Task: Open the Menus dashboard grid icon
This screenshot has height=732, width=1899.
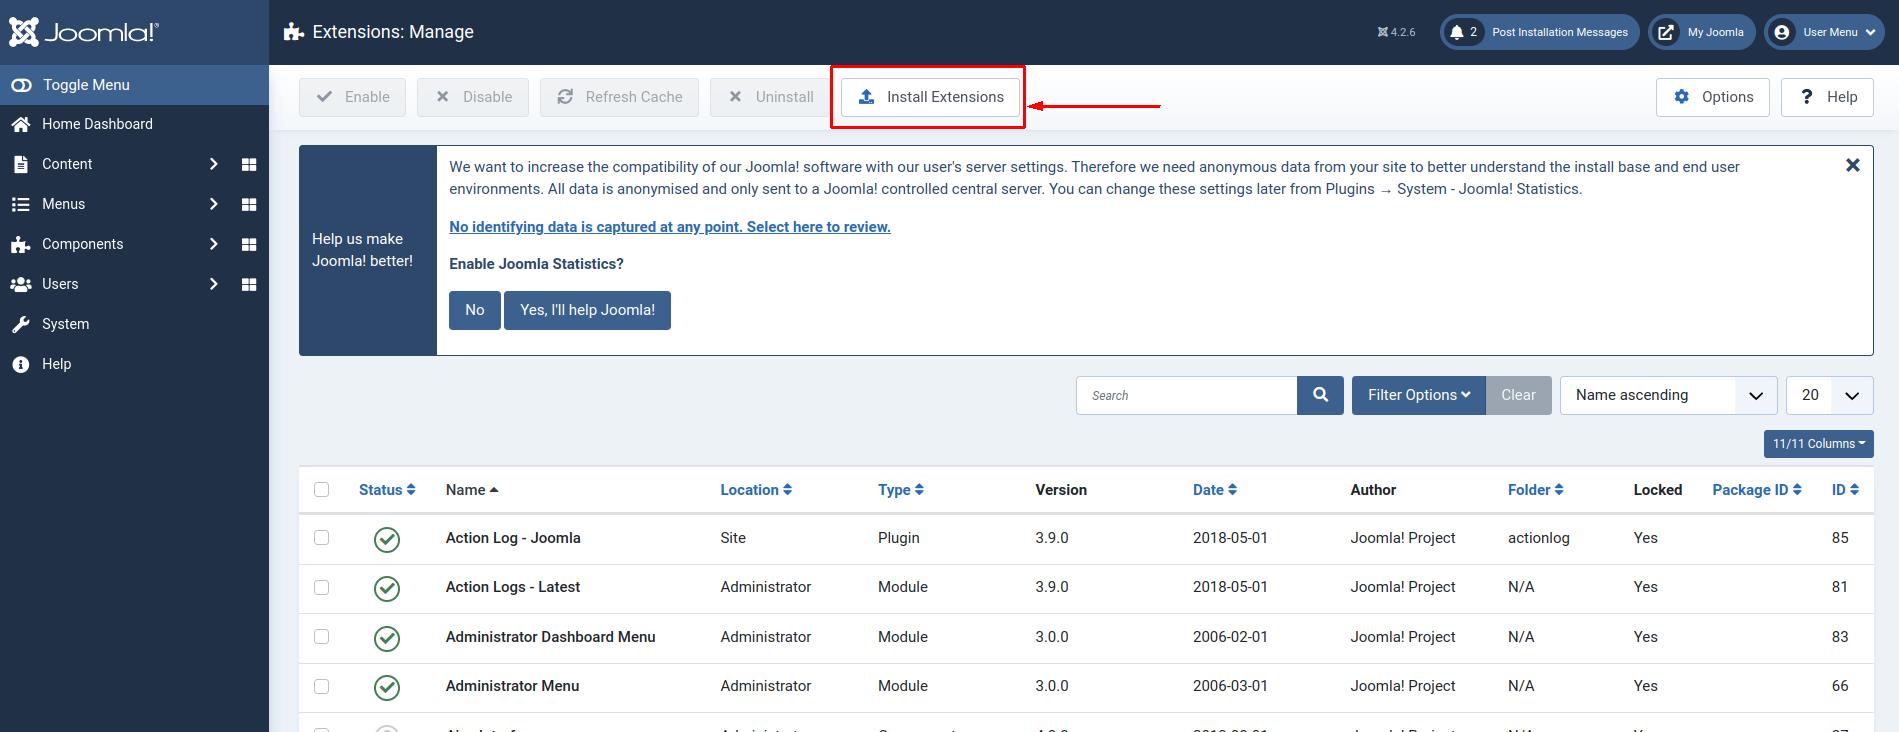Action: tap(249, 204)
